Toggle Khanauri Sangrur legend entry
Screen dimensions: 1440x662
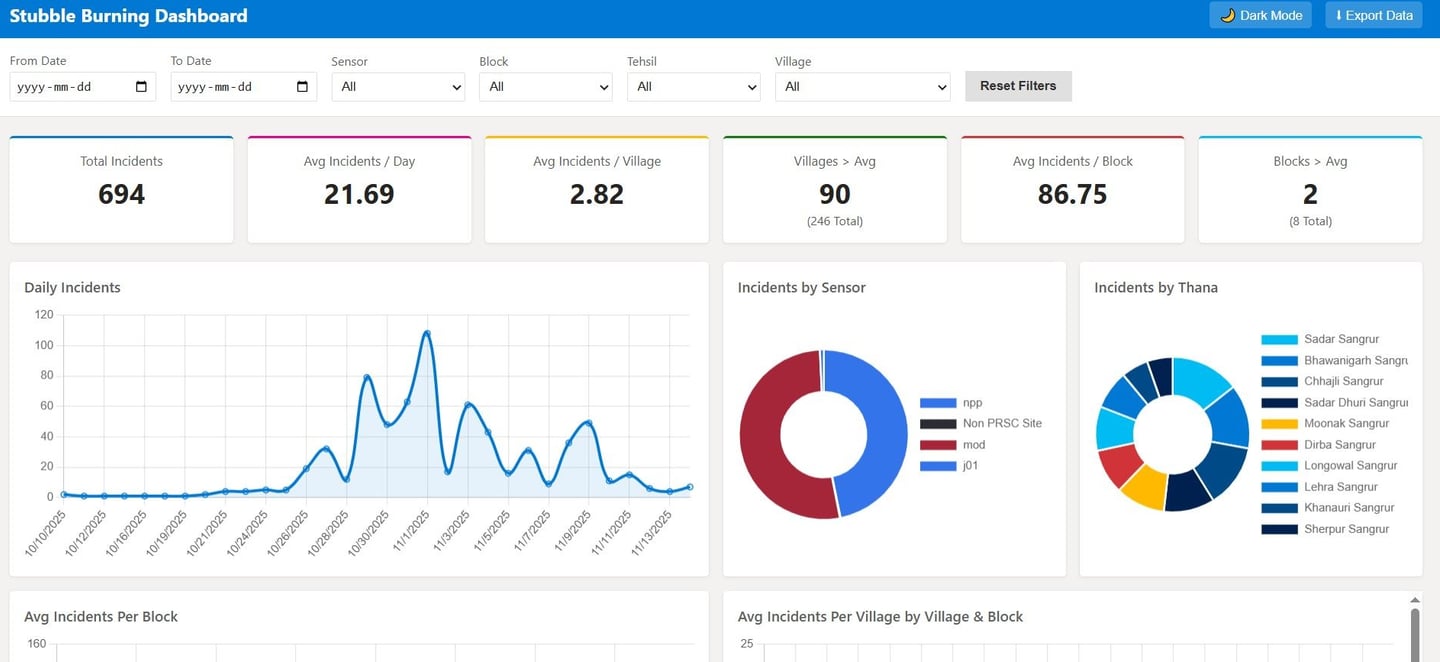1327,508
